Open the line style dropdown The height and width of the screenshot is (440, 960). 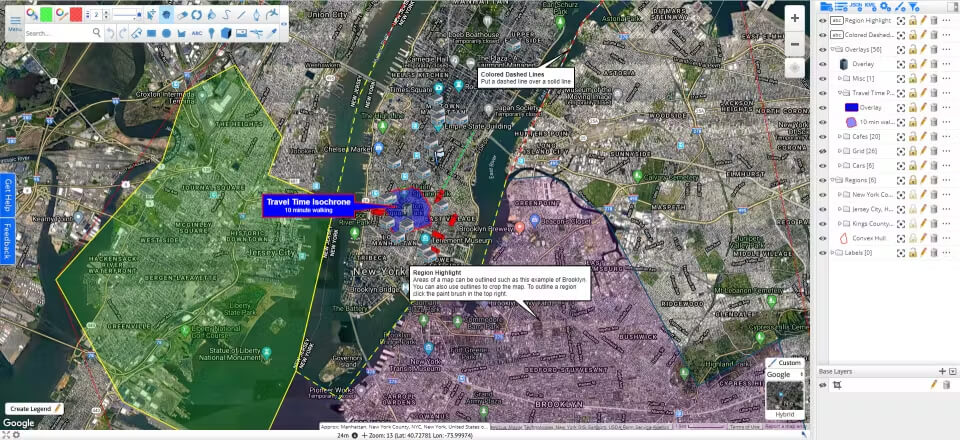(x=127, y=15)
